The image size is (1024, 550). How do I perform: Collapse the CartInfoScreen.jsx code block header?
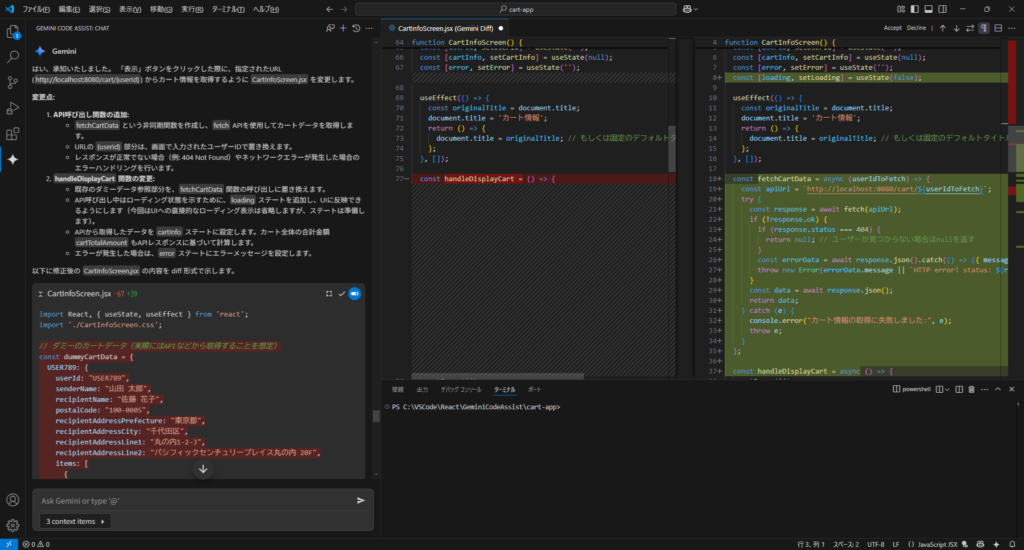(x=40, y=294)
